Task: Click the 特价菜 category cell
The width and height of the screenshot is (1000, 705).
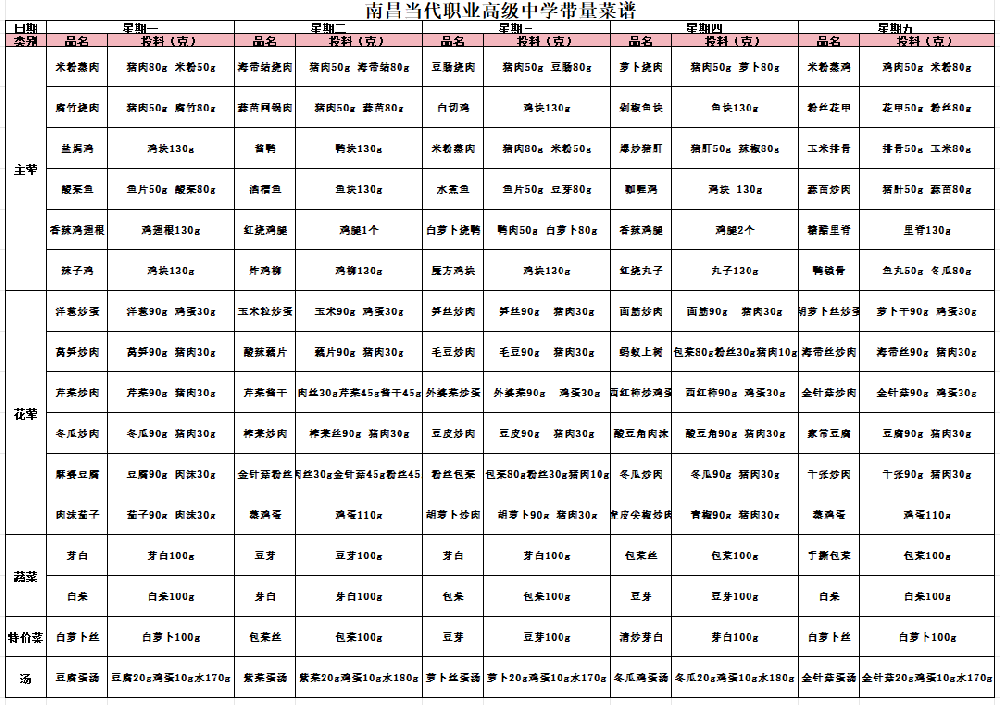Action: coord(25,637)
